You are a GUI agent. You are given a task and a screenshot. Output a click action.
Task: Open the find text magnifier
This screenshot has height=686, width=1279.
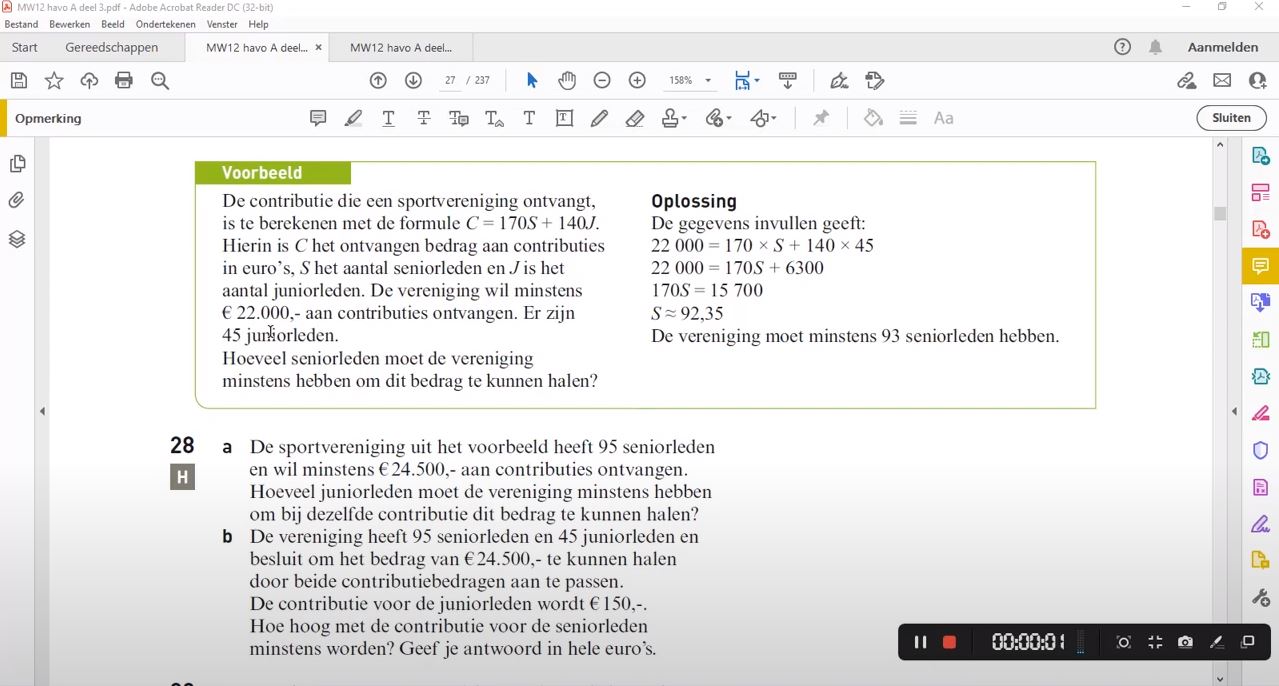coord(160,81)
